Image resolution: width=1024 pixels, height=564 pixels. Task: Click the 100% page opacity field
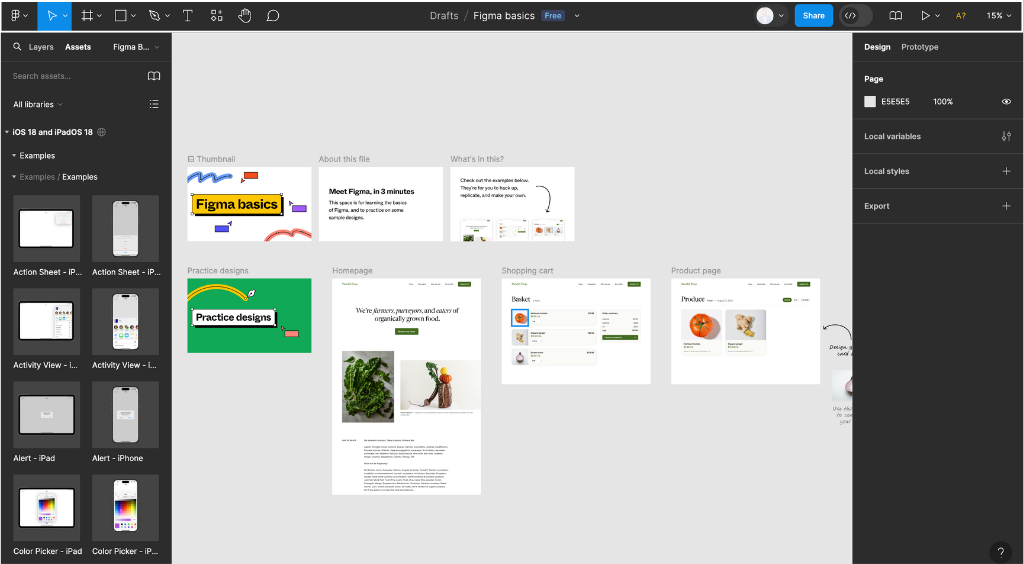(x=943, y=102)
